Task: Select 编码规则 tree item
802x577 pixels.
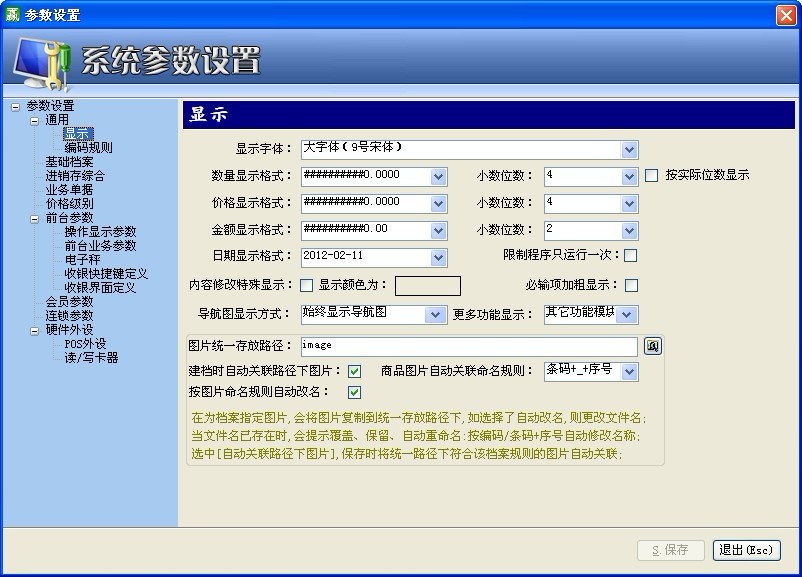Action: click(x=88, y=148)
